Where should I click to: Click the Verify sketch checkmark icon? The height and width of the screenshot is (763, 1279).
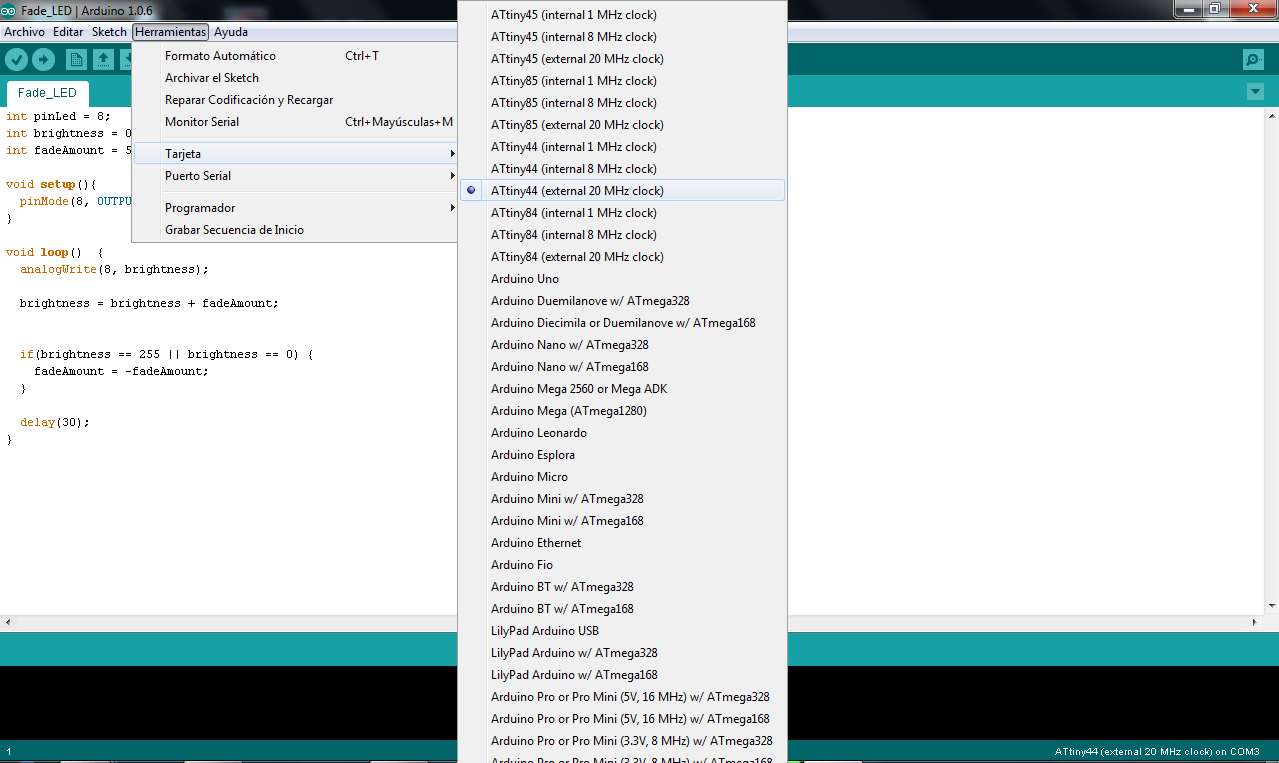coord(16,60)
